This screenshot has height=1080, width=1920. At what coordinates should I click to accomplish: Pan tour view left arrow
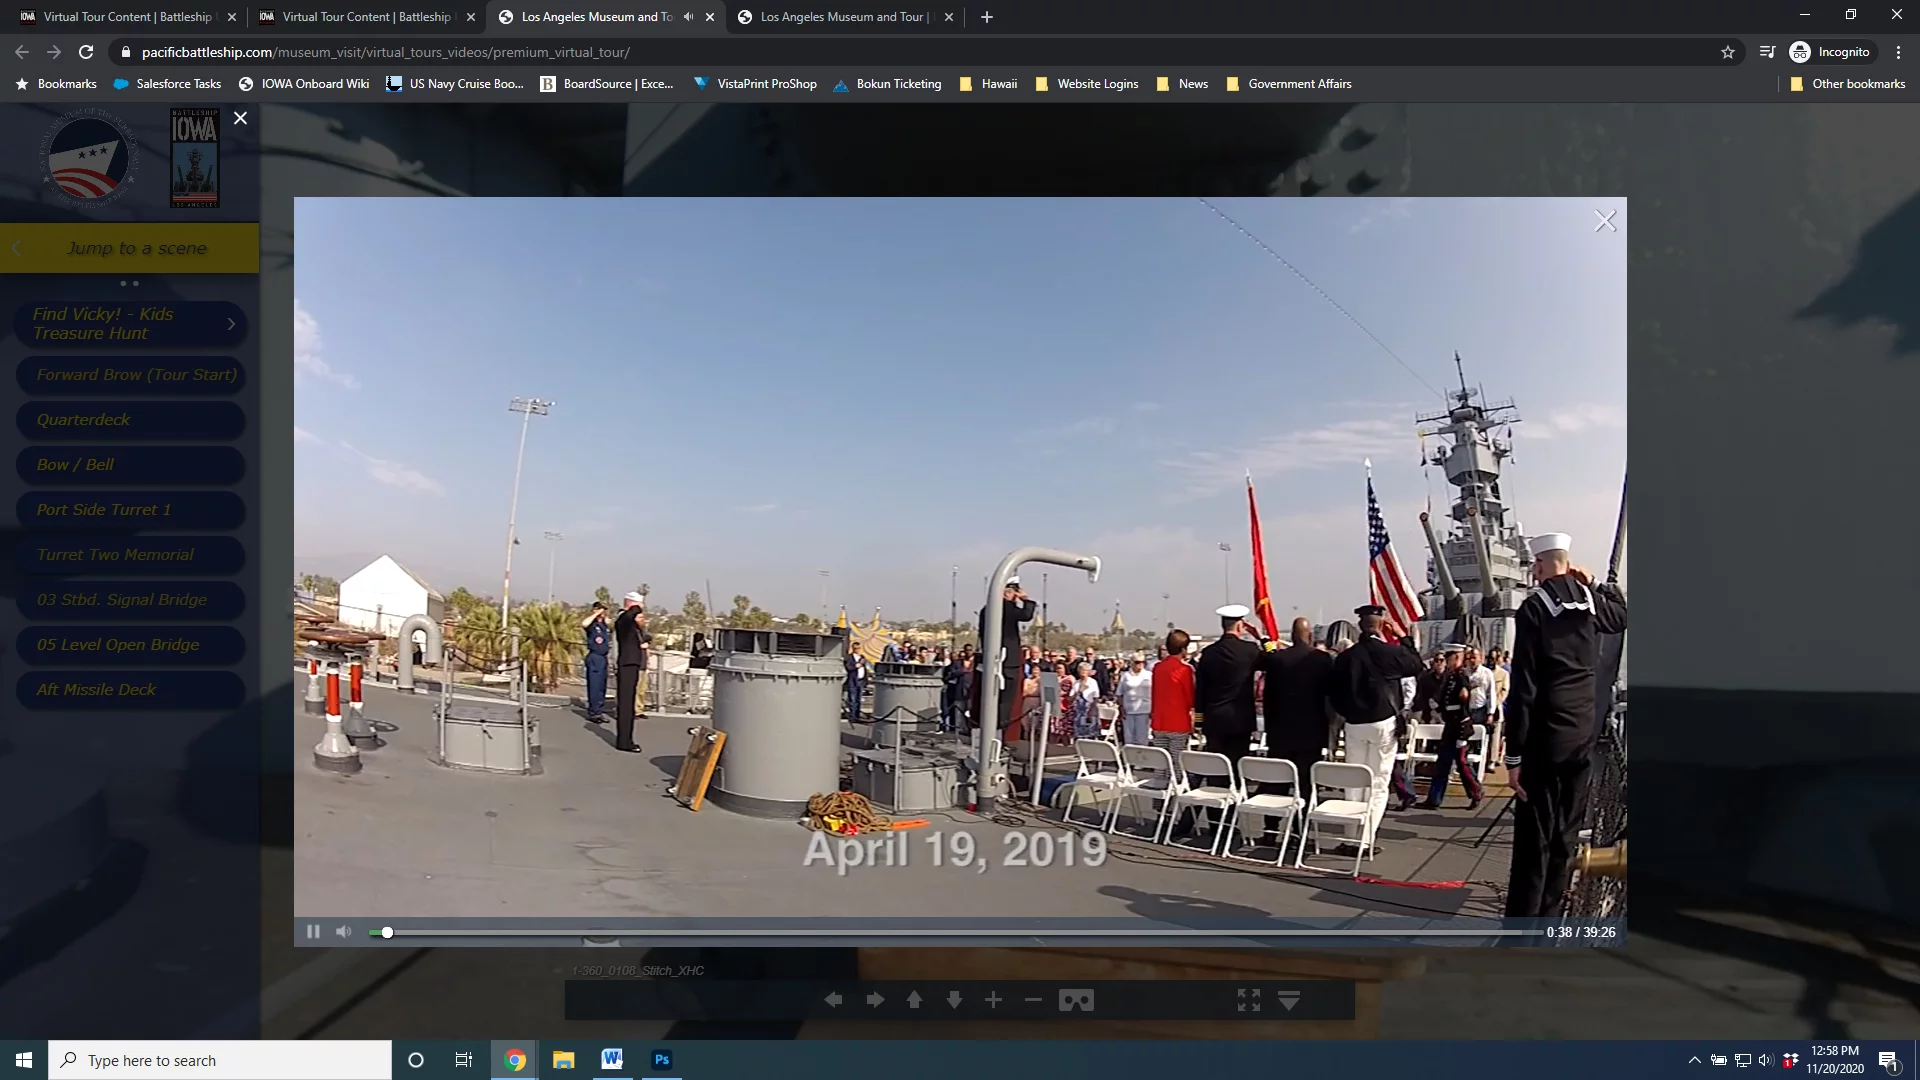[x=833, y=1000]
